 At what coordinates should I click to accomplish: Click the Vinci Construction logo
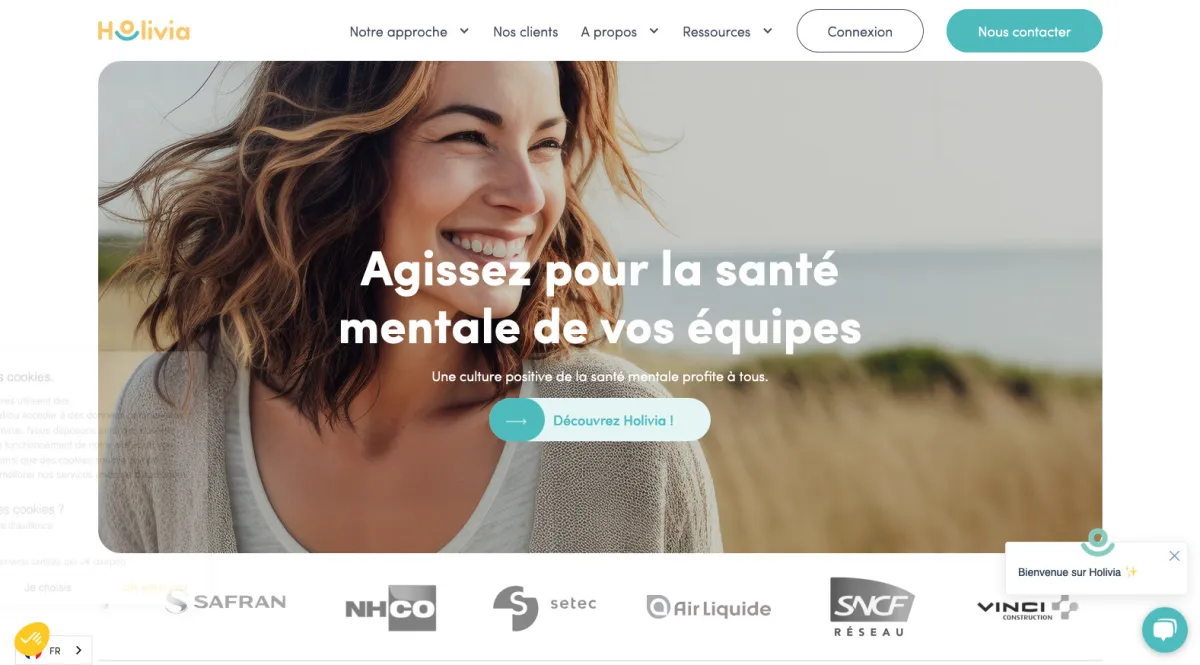click(x=1027, y=608)
